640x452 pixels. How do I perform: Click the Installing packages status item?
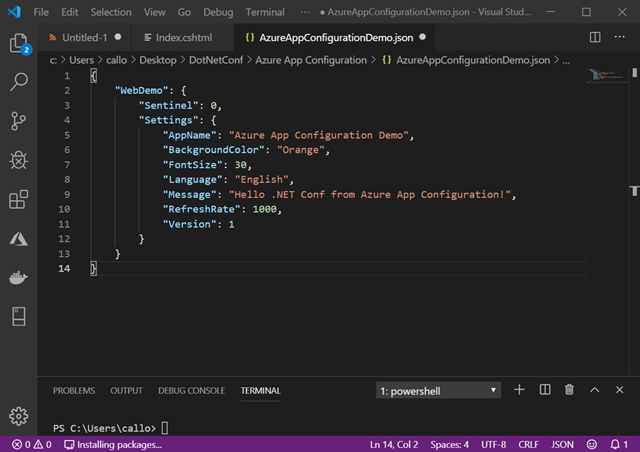[113, 444]
